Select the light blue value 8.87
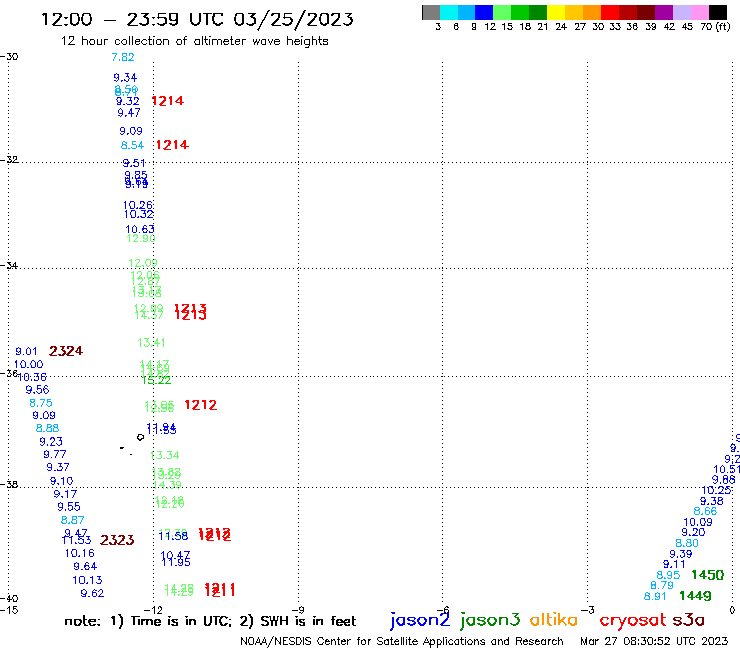Screen dimensions: 740x650 (73, 520)
